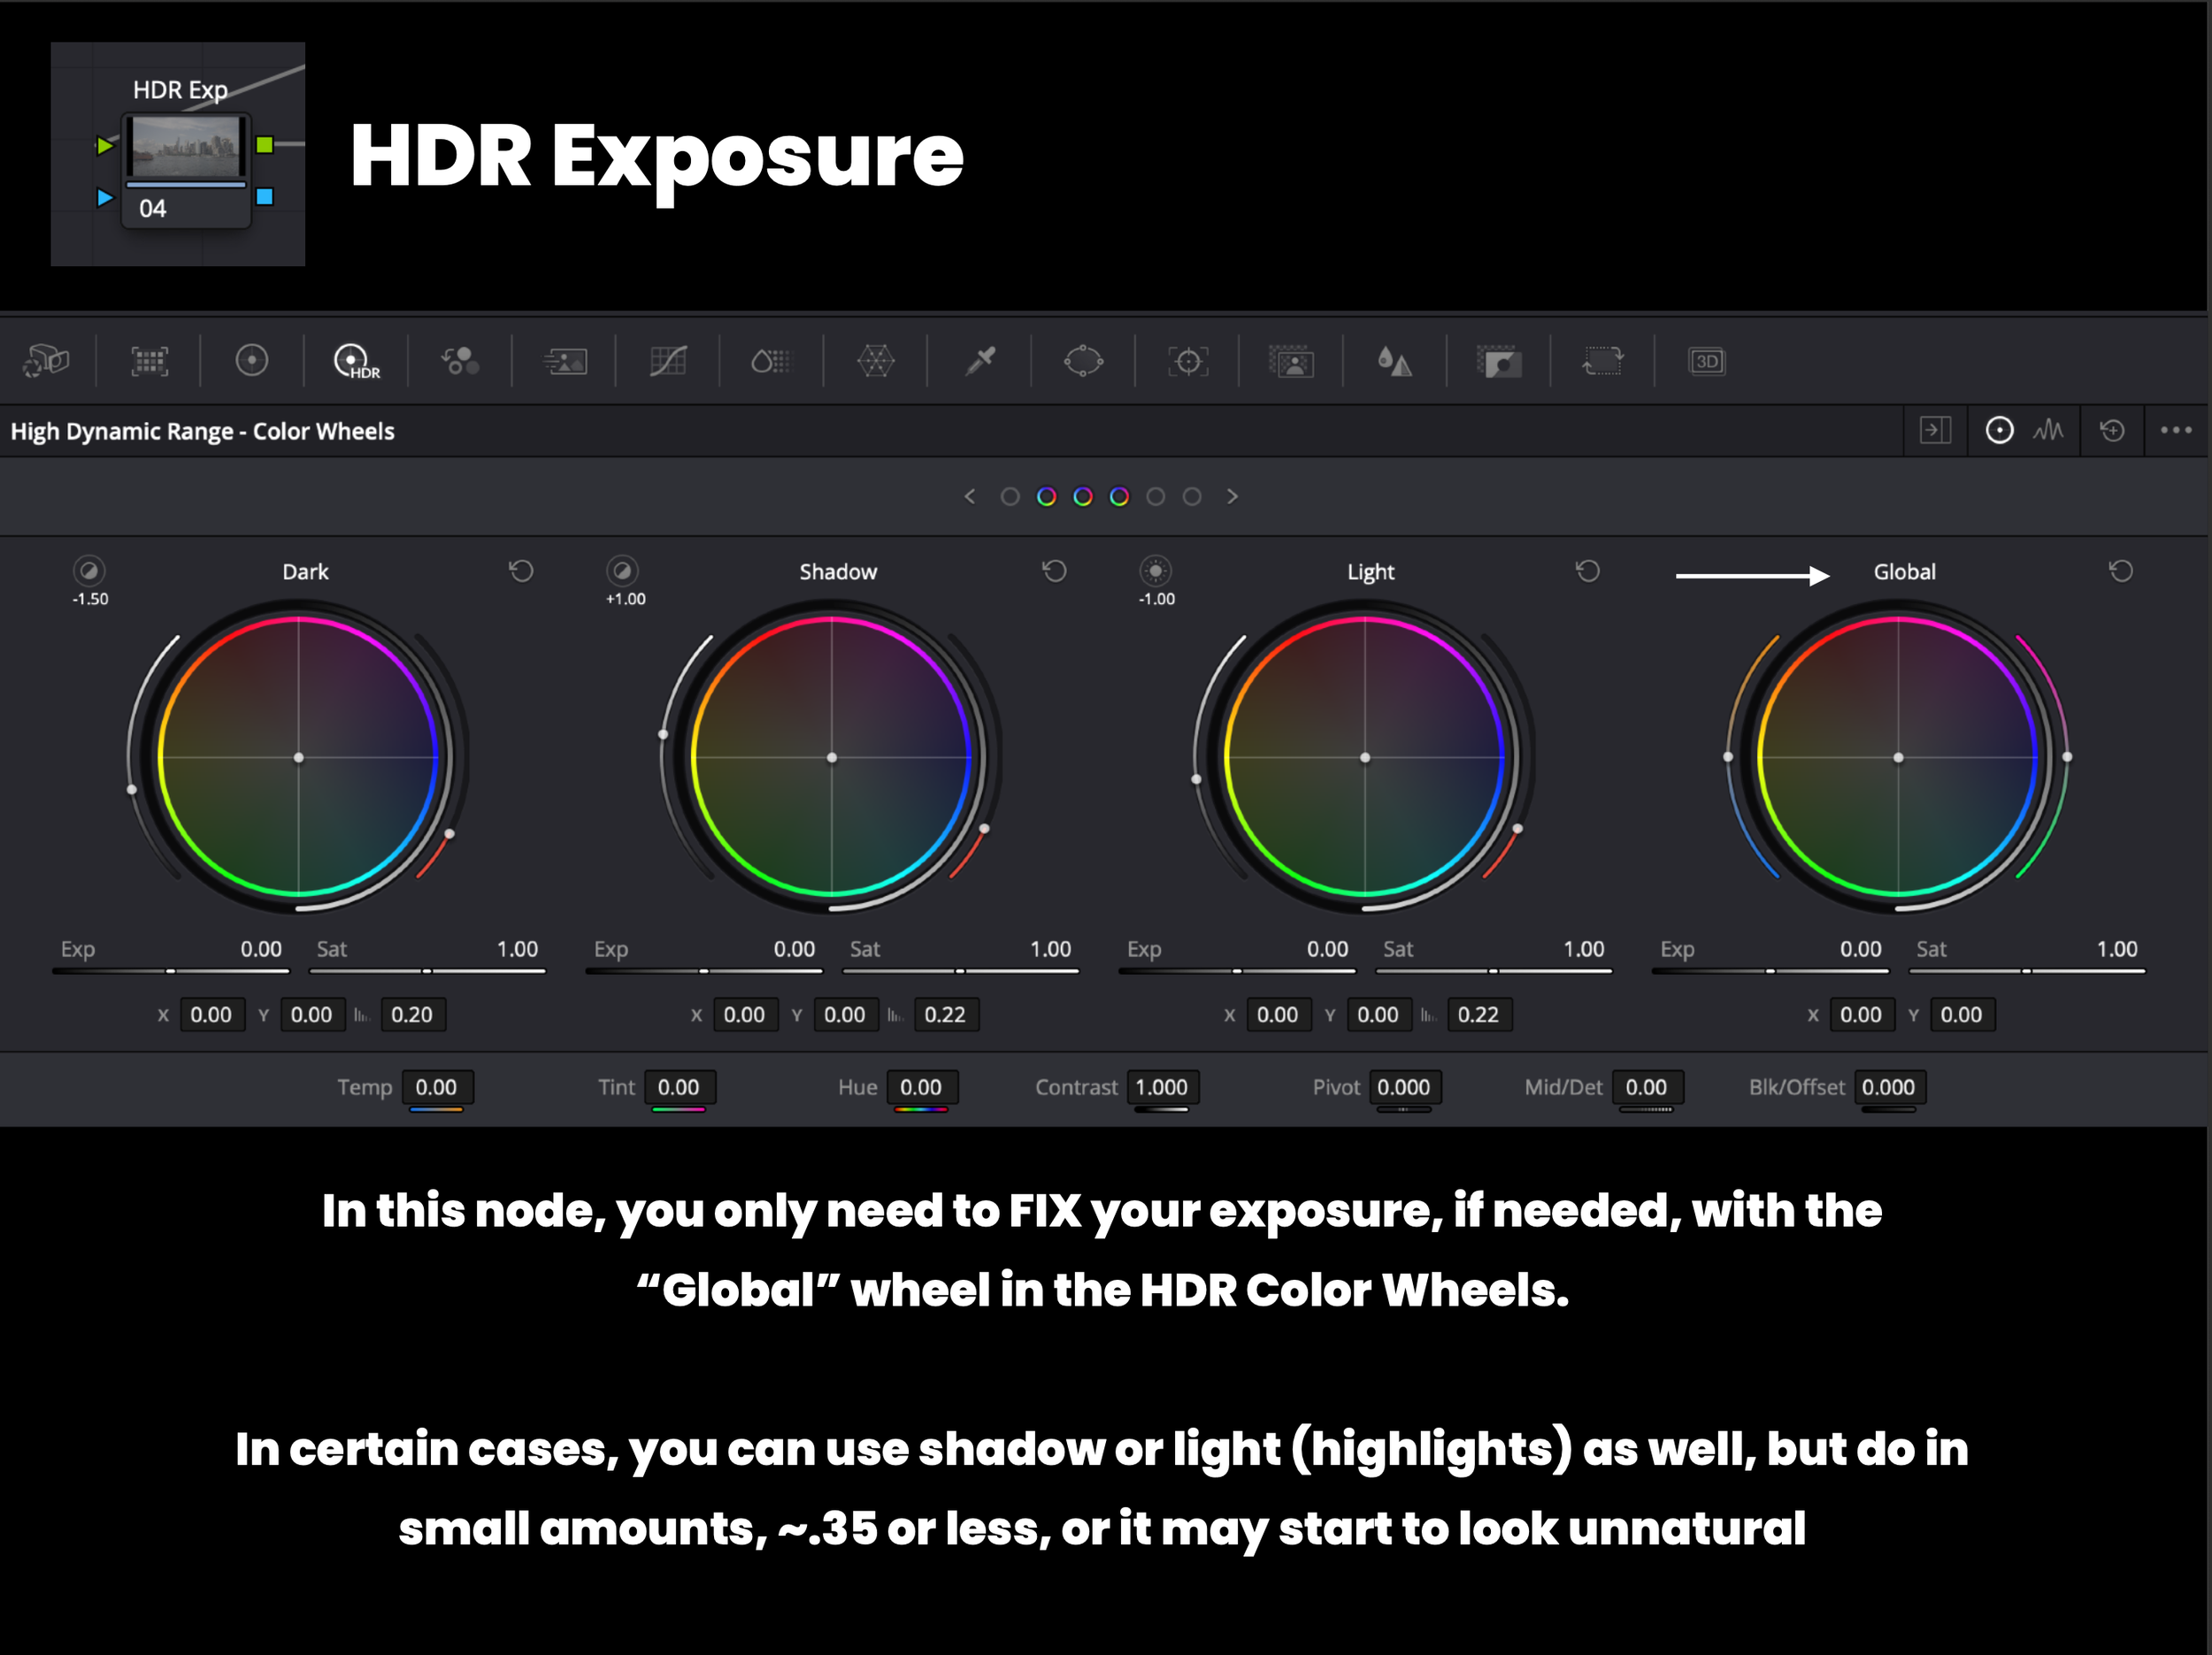Reset the Global wheel
The width and height of the screenshot is (2212, 1655).
click(x=2121, y=571)
